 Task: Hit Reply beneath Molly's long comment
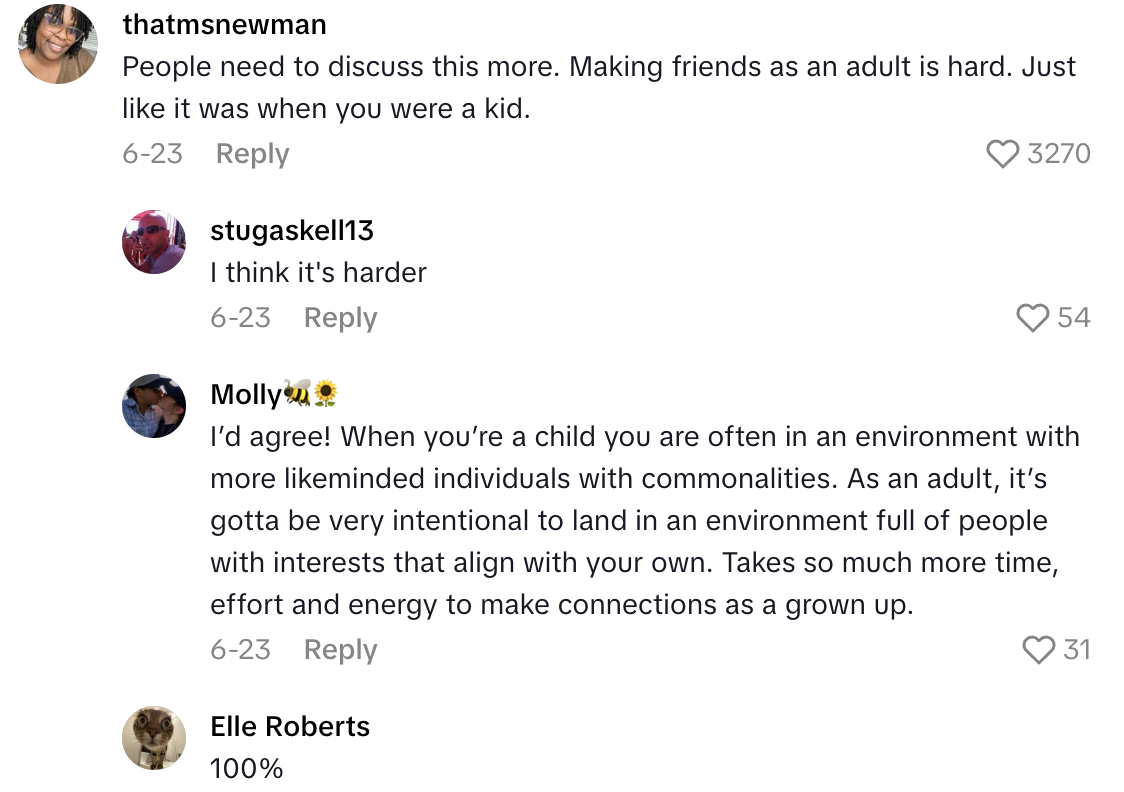click(340, 650)
